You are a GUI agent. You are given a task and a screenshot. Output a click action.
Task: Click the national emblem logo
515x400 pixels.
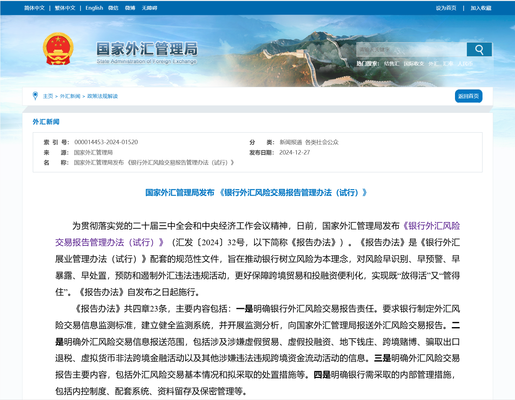[58, 49]
